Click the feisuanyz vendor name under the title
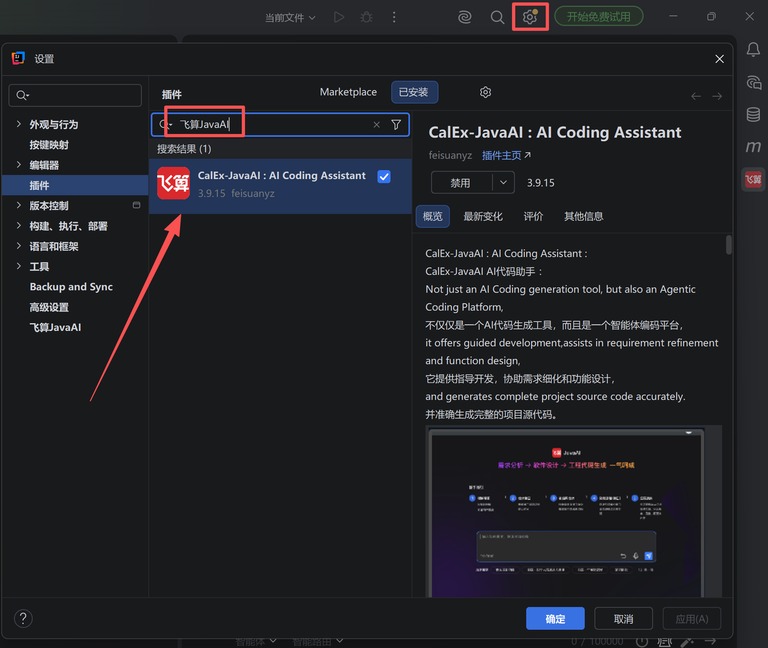This screenshot has height=648, width=768. coord(450,155)
